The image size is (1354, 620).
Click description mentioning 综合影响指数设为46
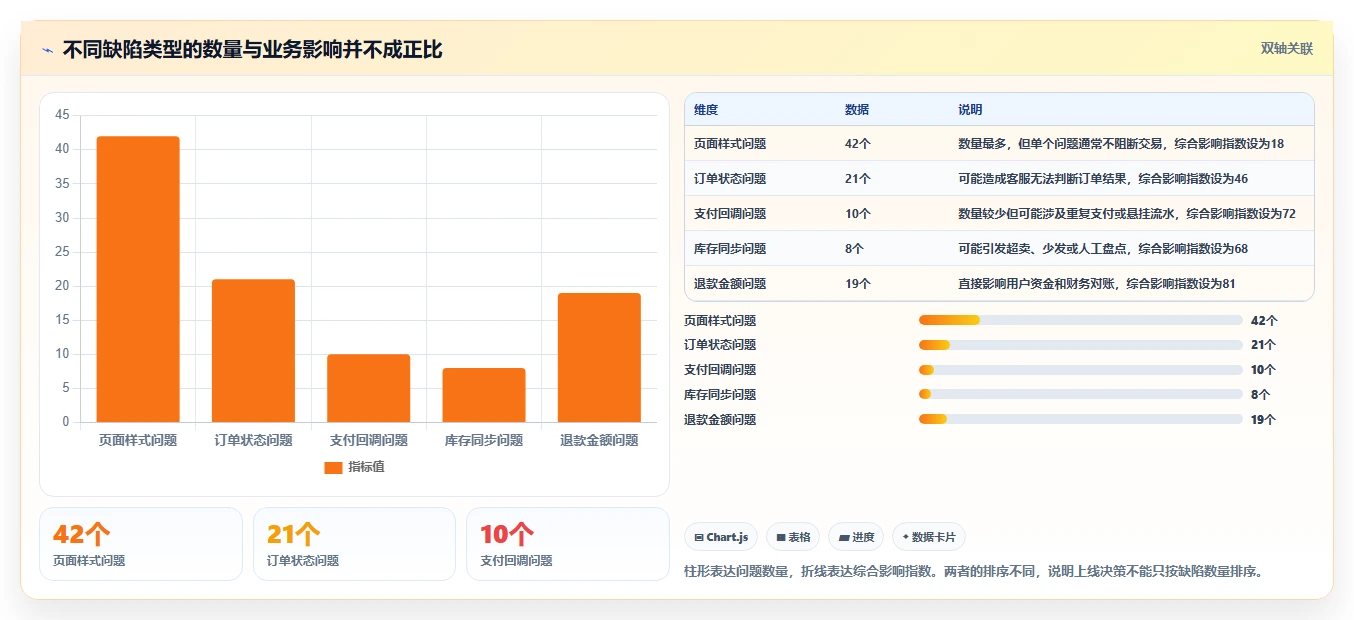point(1103,179)
